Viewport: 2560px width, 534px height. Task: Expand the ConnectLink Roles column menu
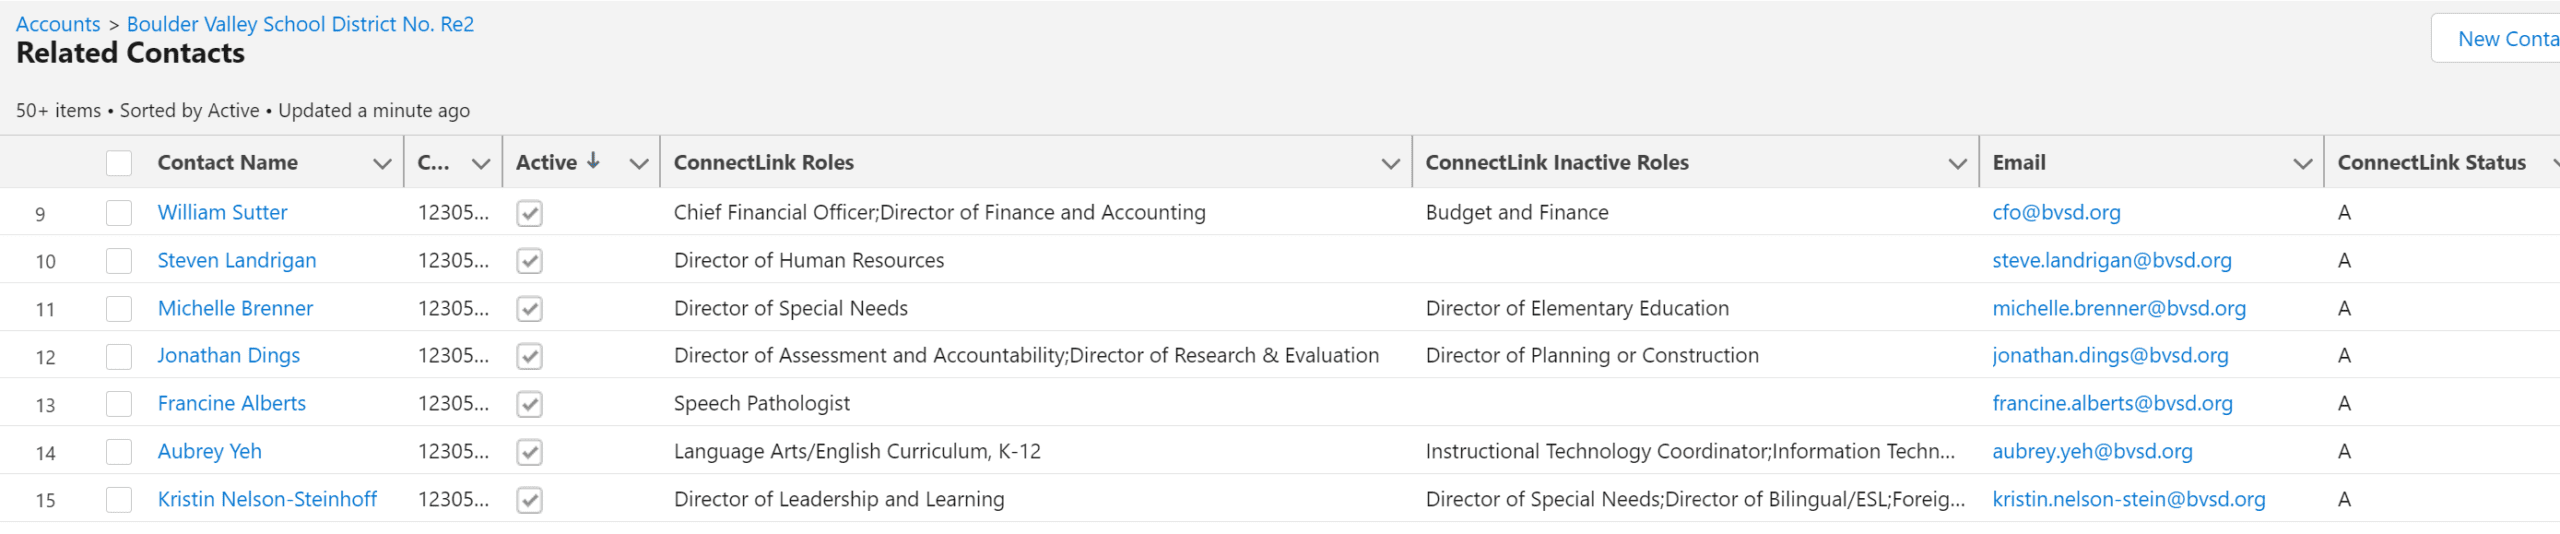pos(1389,163)
